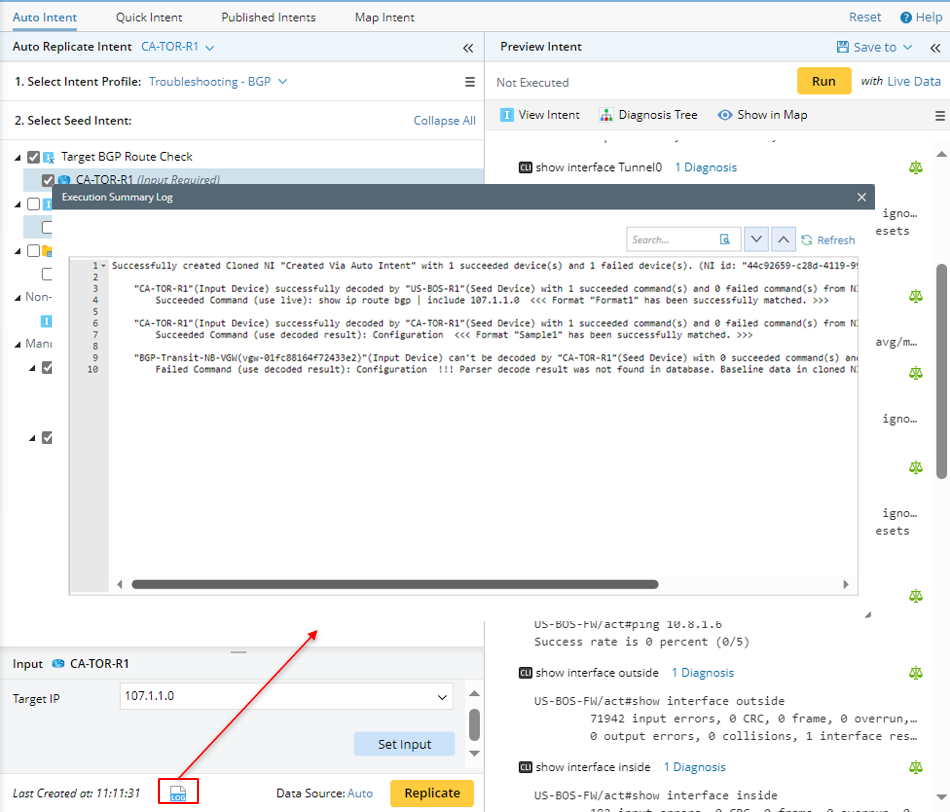Toggle Target BGP Route Check checkbox
Screen dimensions: 950x812
(33, 157)
